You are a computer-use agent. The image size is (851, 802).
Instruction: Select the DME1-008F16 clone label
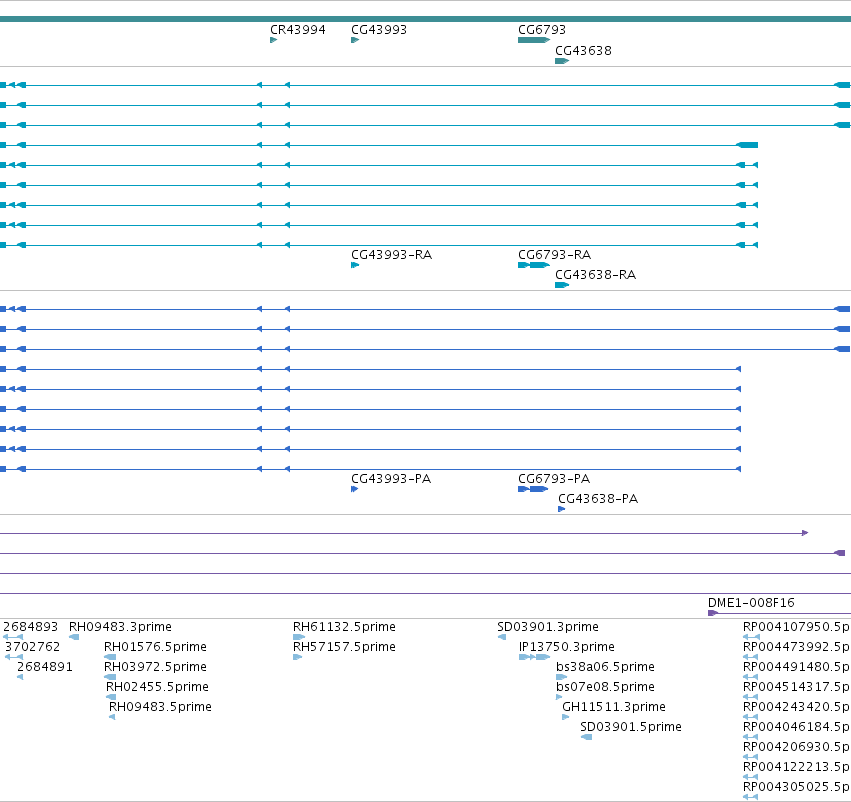click(751, 603)
